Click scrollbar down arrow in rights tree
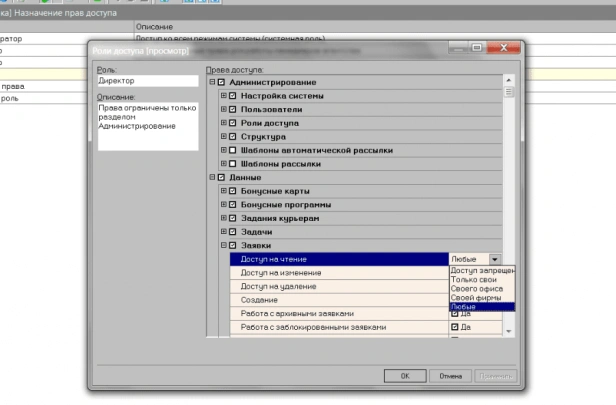 [509, 332]
